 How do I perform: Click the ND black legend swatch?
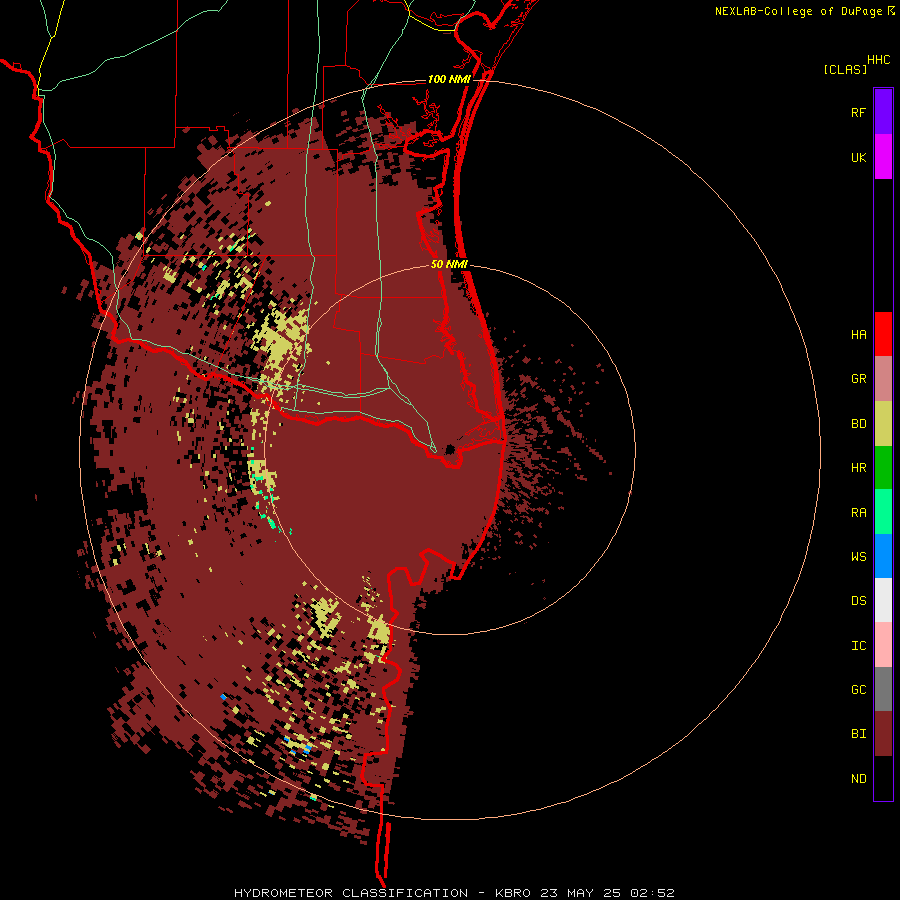click(883, 778)
